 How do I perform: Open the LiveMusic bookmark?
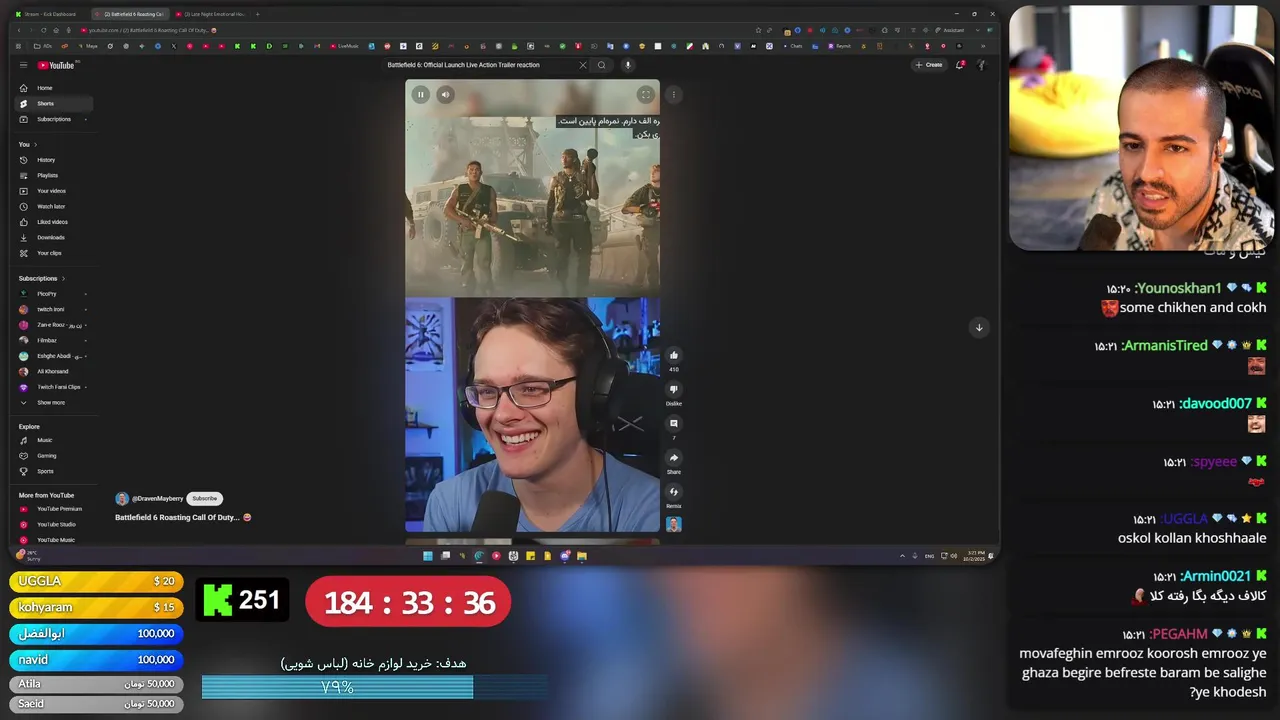coord(345,46)
